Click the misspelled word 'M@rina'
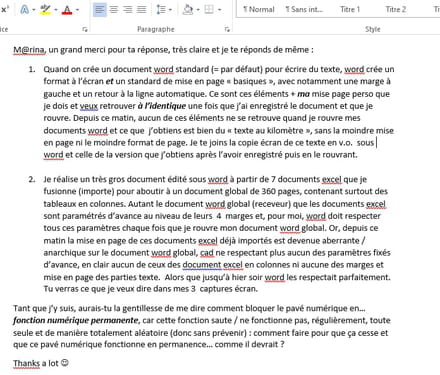Image resolution: width=440 pixels, height=375 pixels. (29, 50)
